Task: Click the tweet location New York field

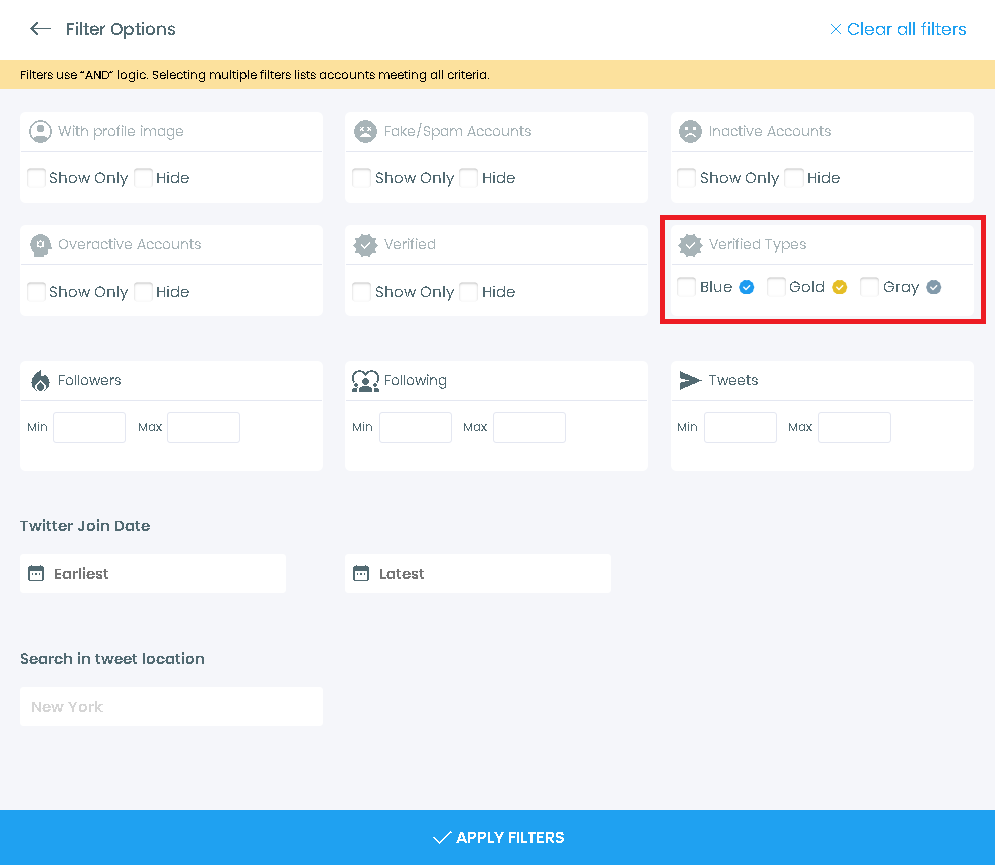Action: tap(171, 707)
